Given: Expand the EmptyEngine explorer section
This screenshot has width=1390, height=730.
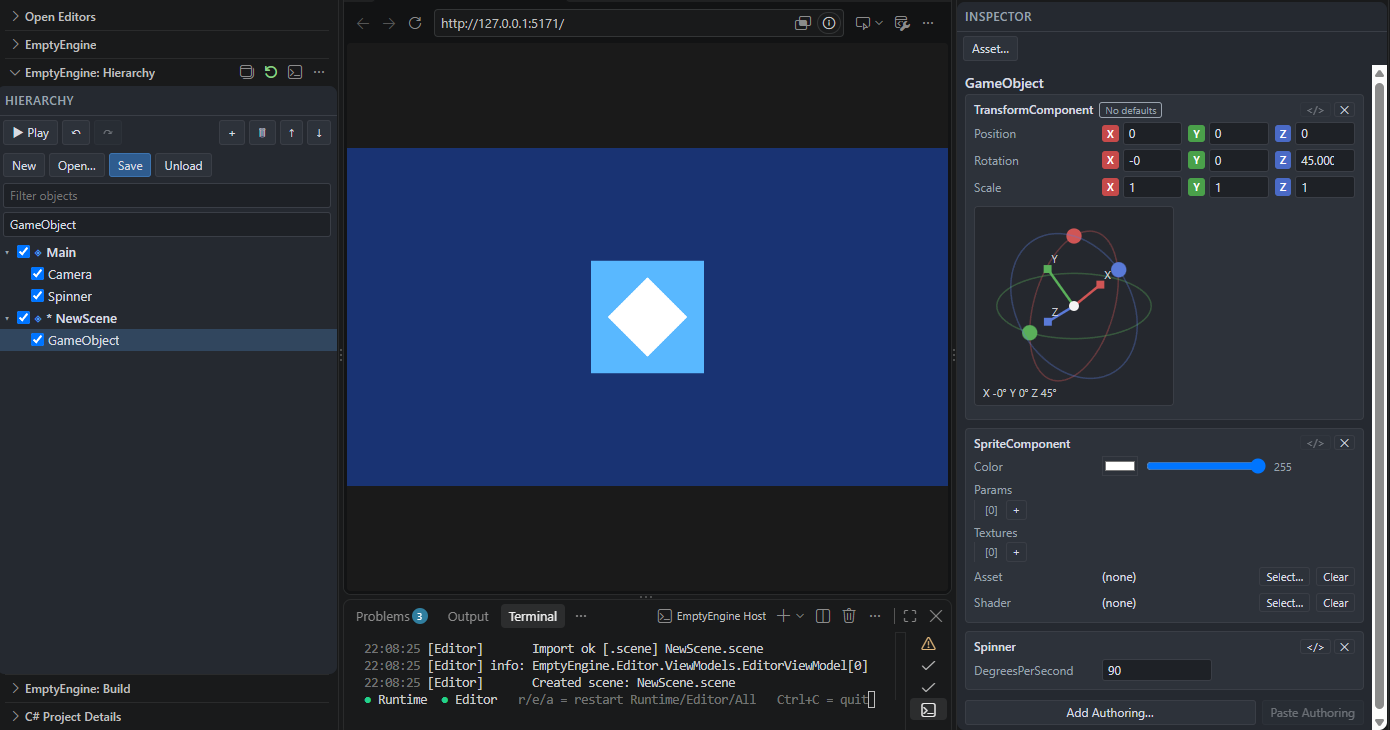Looking at the screenshot, I should 168,45.
